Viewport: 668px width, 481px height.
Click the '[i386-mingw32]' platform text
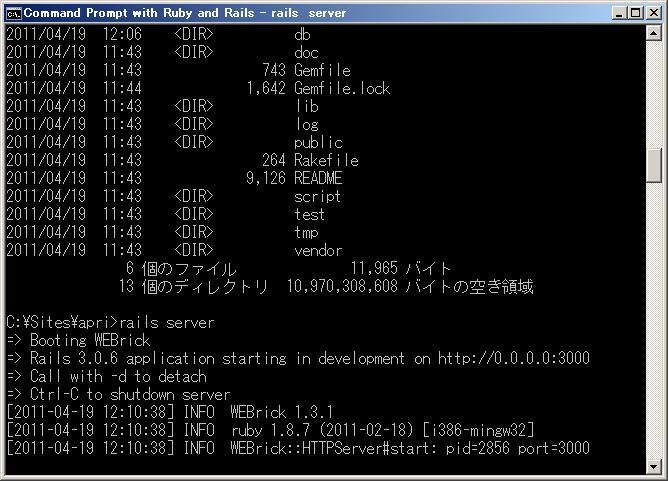click(478, 430)
